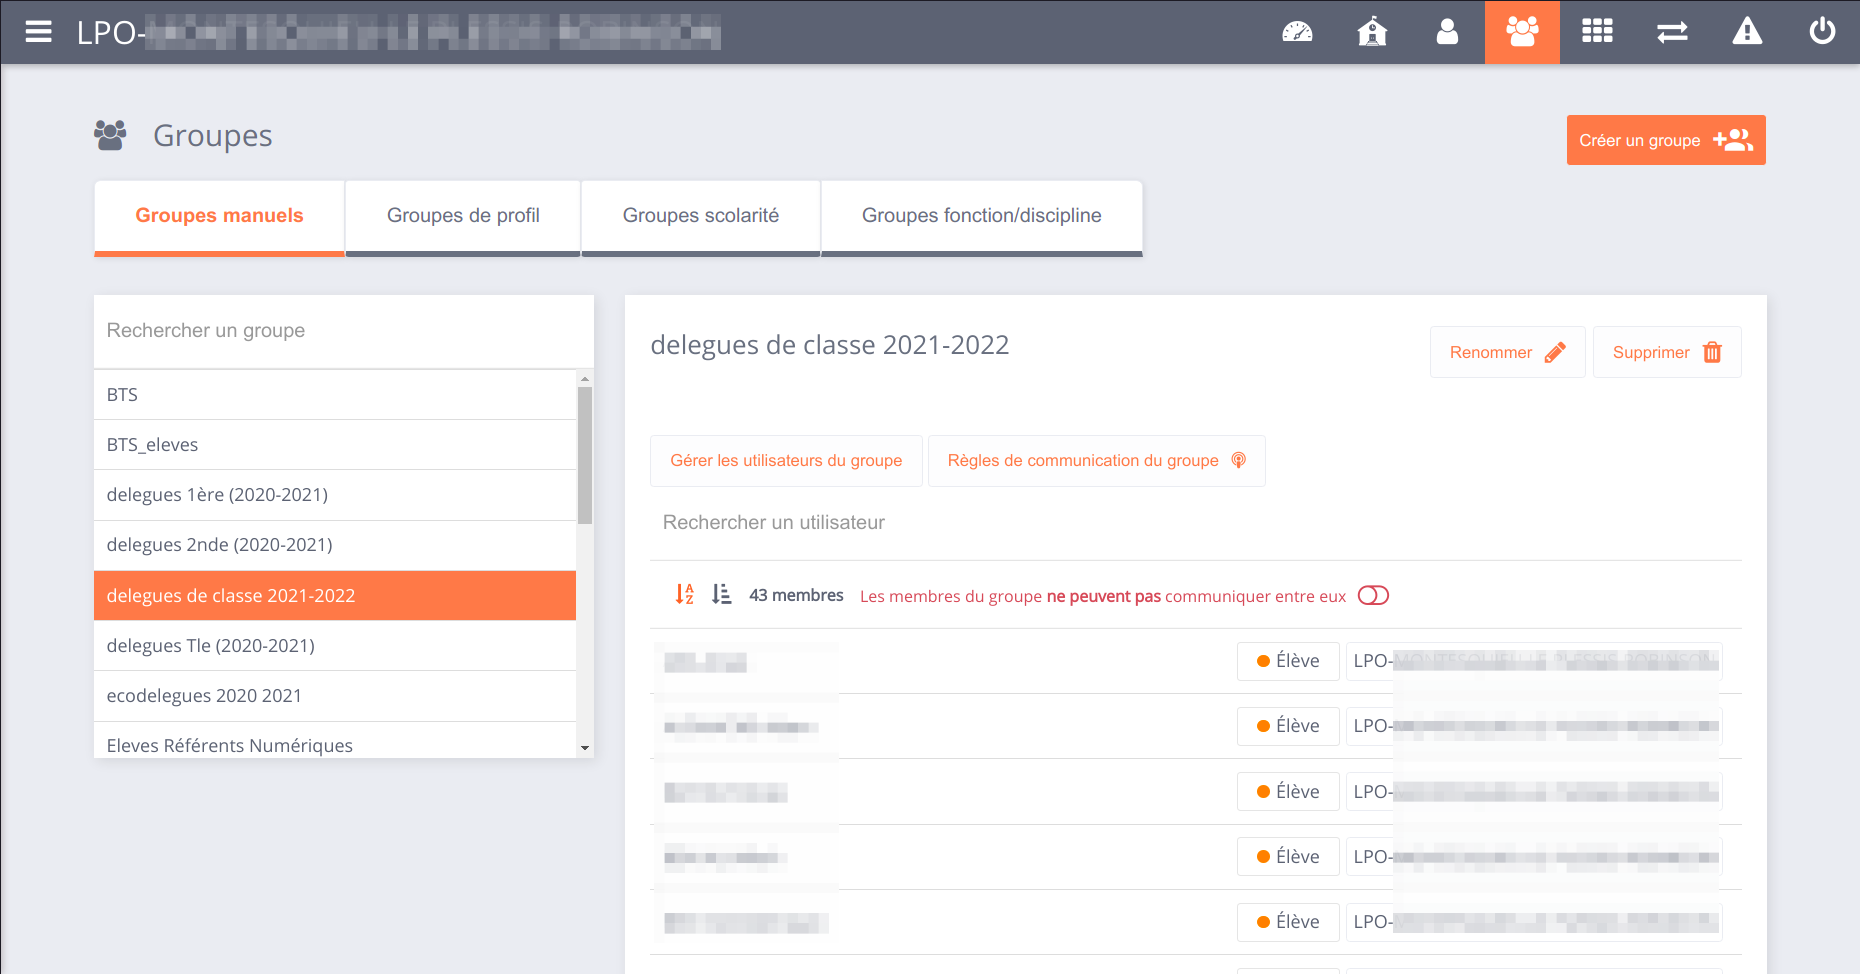Sort members by profile order icon
The width and height of the screenshot is (1860, 974).
(x=721, y=595)
